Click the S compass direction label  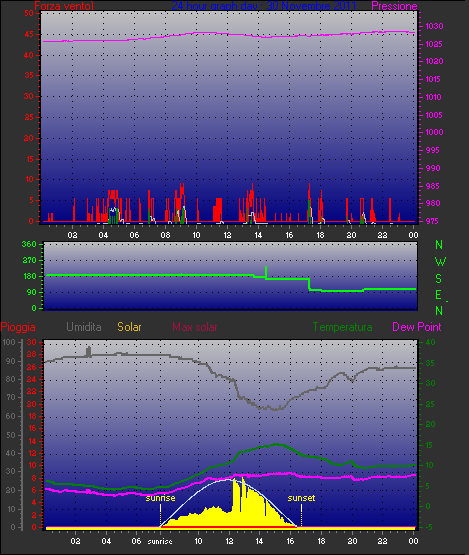point(439,279)
